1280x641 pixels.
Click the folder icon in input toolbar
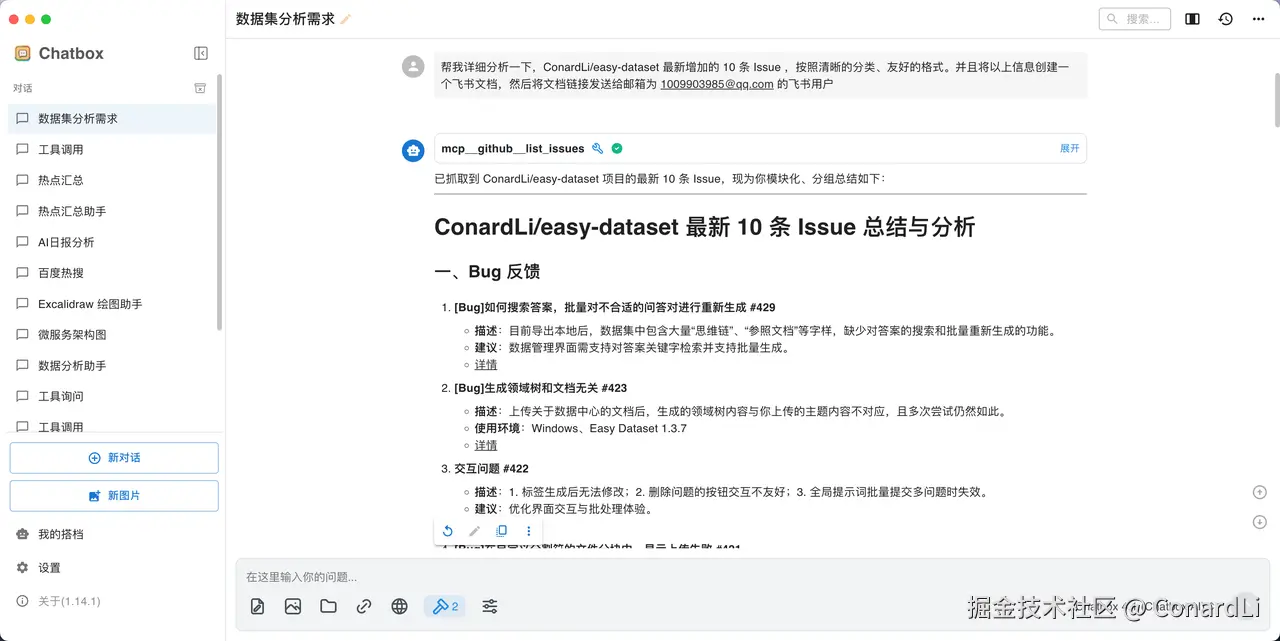pos(328,606)
